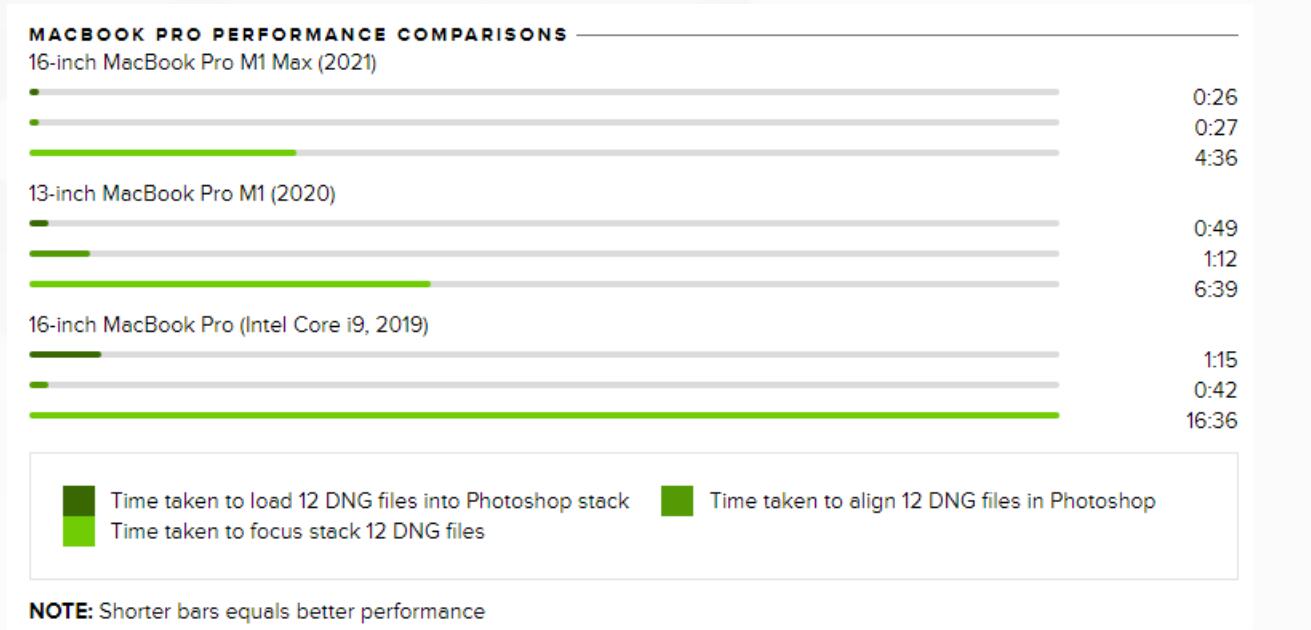Click the dark green load-time legend swatch
Screen dimensions: 1311x630
click(79, 501)
